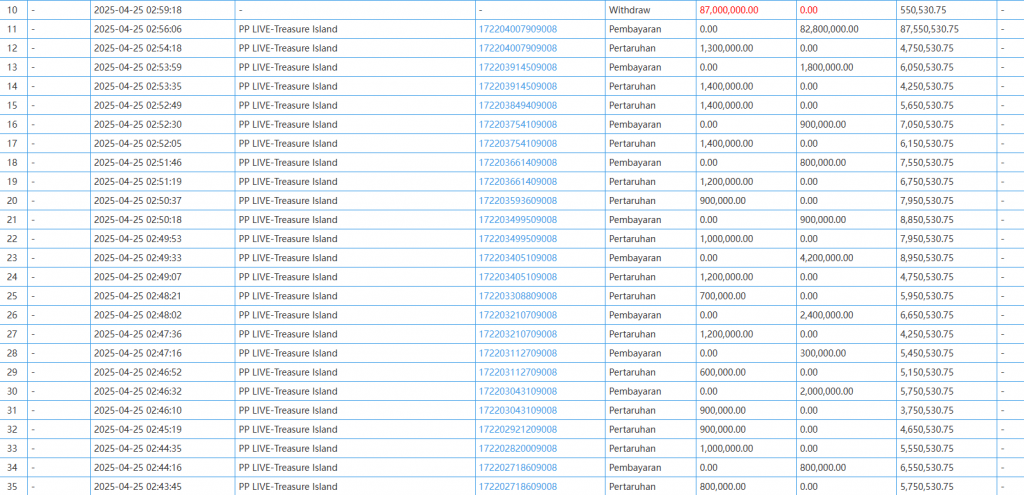Viewport: 1024px width, 495px height.
Task: Click timestamp 2025-04-25 02:52:49
Action: tap(138, 106)
